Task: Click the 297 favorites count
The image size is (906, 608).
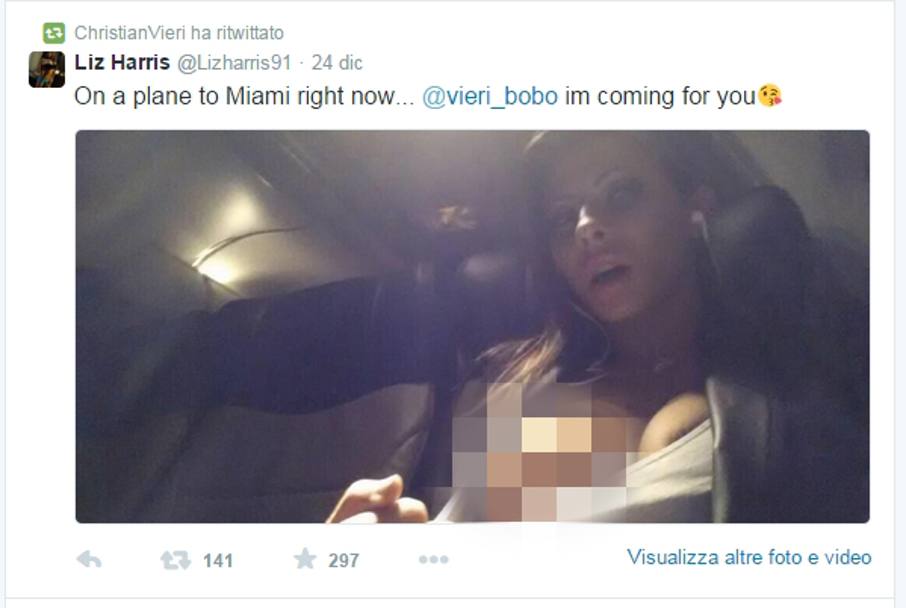Action: point(343,560)
